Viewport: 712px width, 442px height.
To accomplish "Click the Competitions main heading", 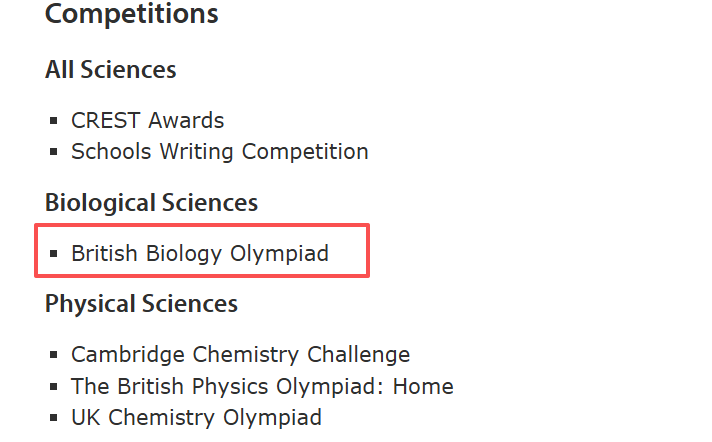I will [x=131, y=15].
